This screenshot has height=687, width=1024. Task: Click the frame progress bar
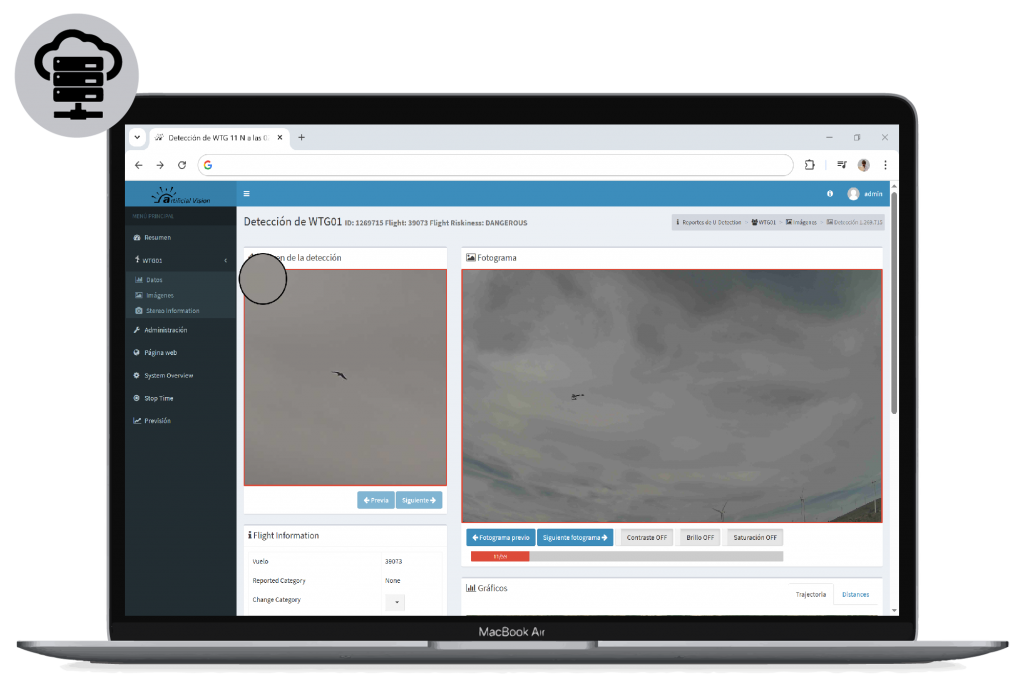(x=627, y=556)
